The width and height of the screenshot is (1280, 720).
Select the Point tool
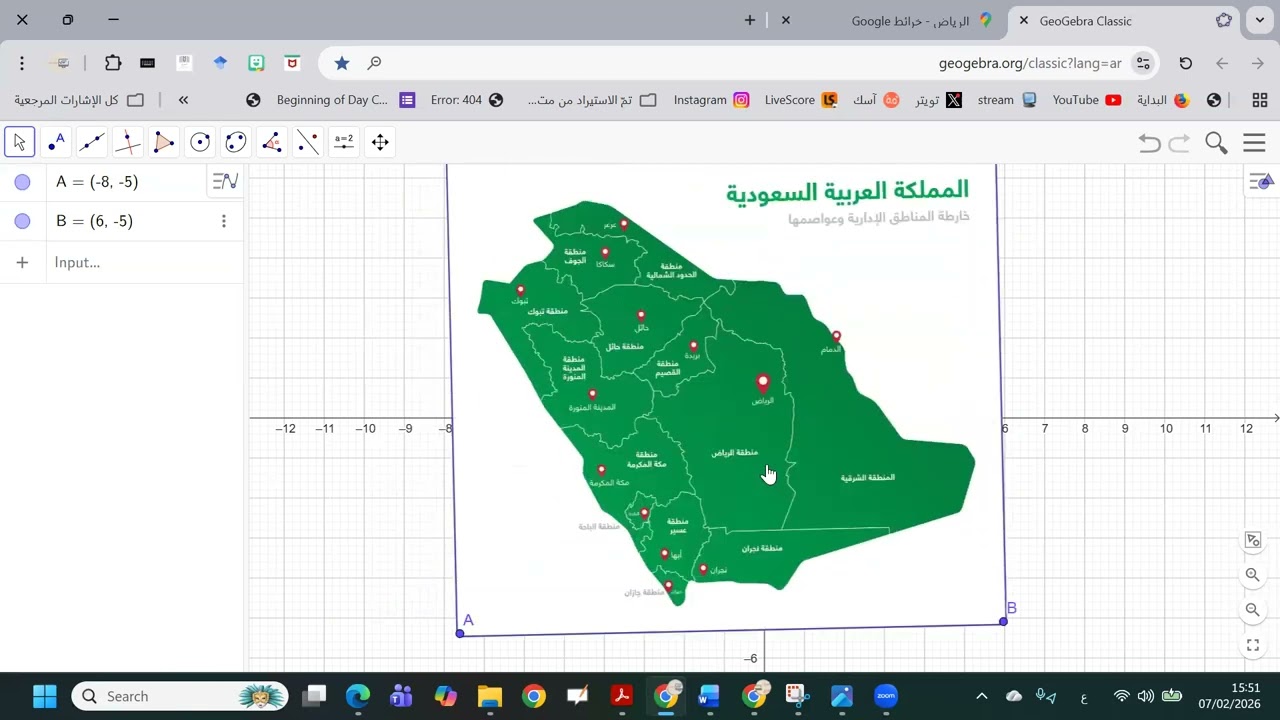(x=56, y=142)
